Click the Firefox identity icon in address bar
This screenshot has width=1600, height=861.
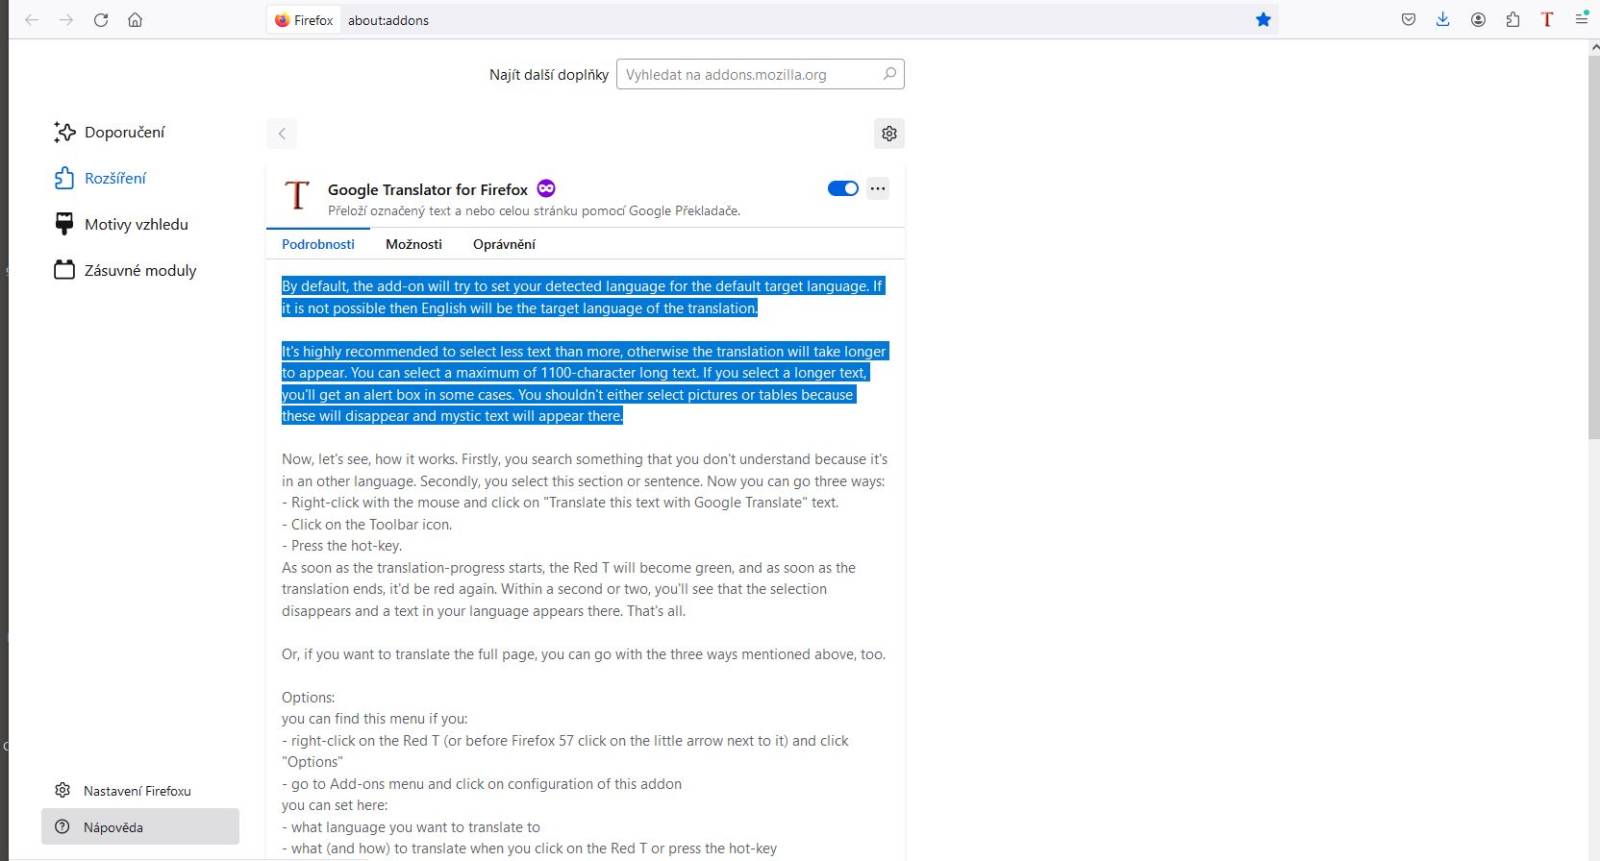tap(304, 20)
